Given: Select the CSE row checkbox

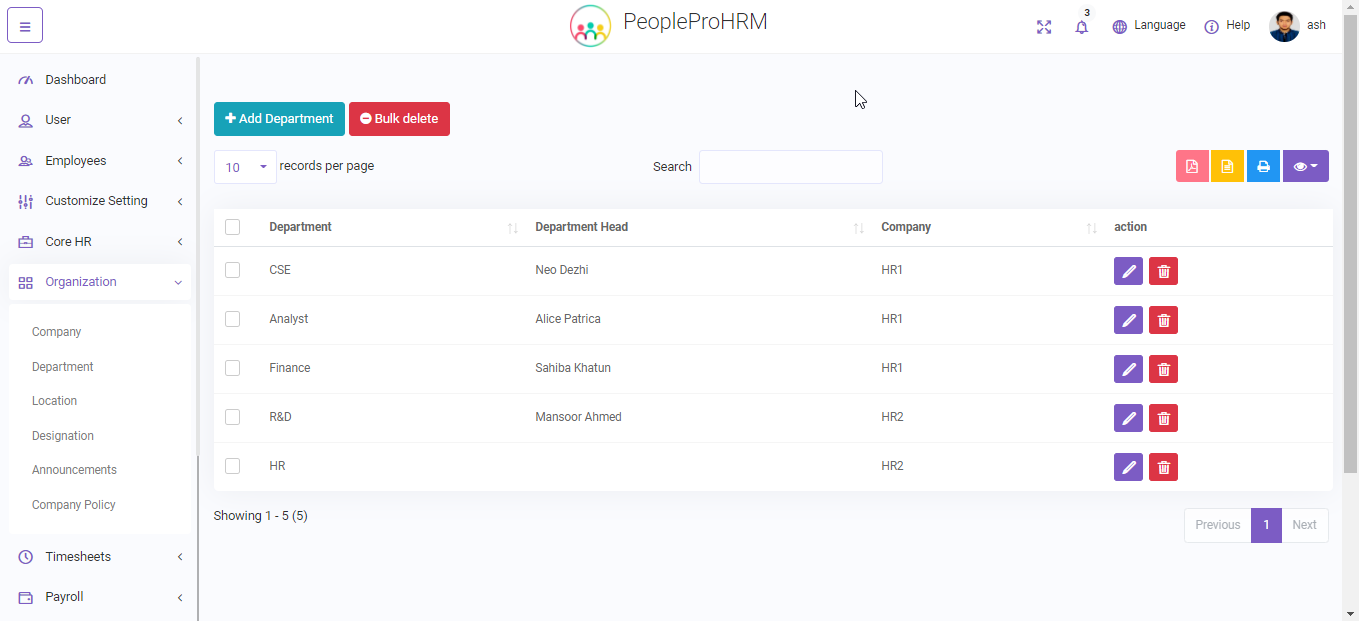Looking at the screenshot, I should (233, 270).
